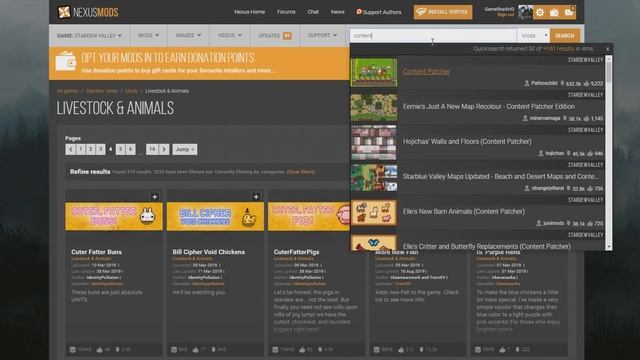The width and height of the screenshot is (640, 360).
Task: Click Elle's New Barn Animals thumbnail
Action: pos(373,213)
